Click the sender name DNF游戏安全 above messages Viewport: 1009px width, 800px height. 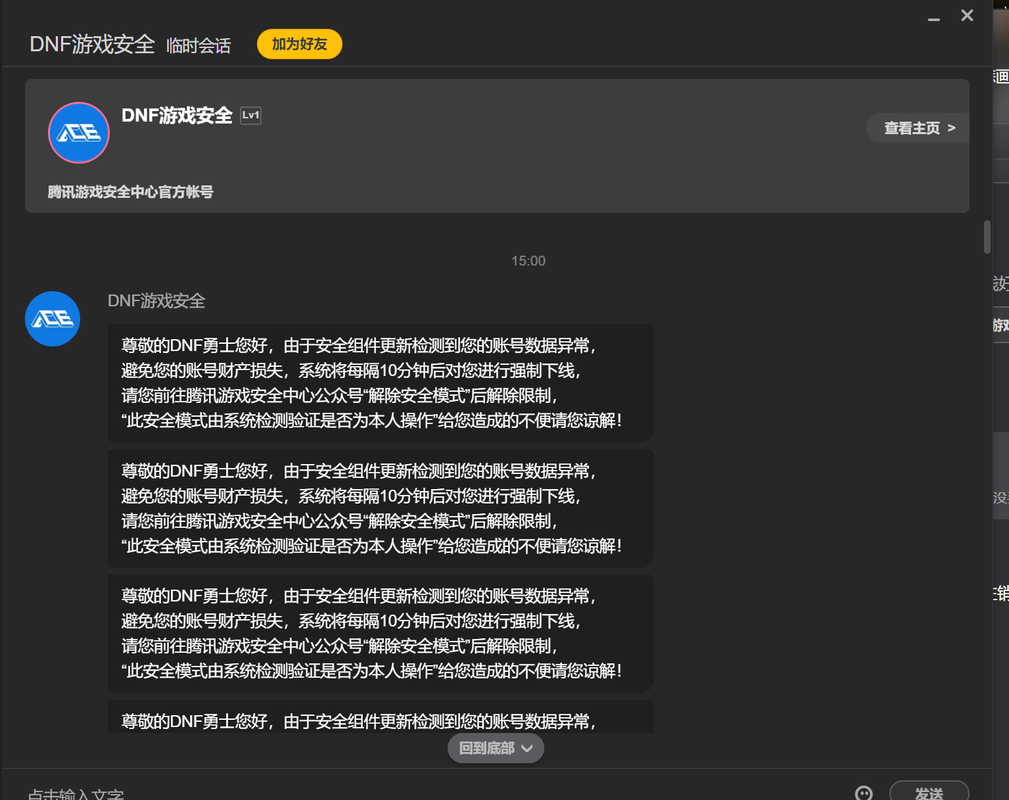156,301
